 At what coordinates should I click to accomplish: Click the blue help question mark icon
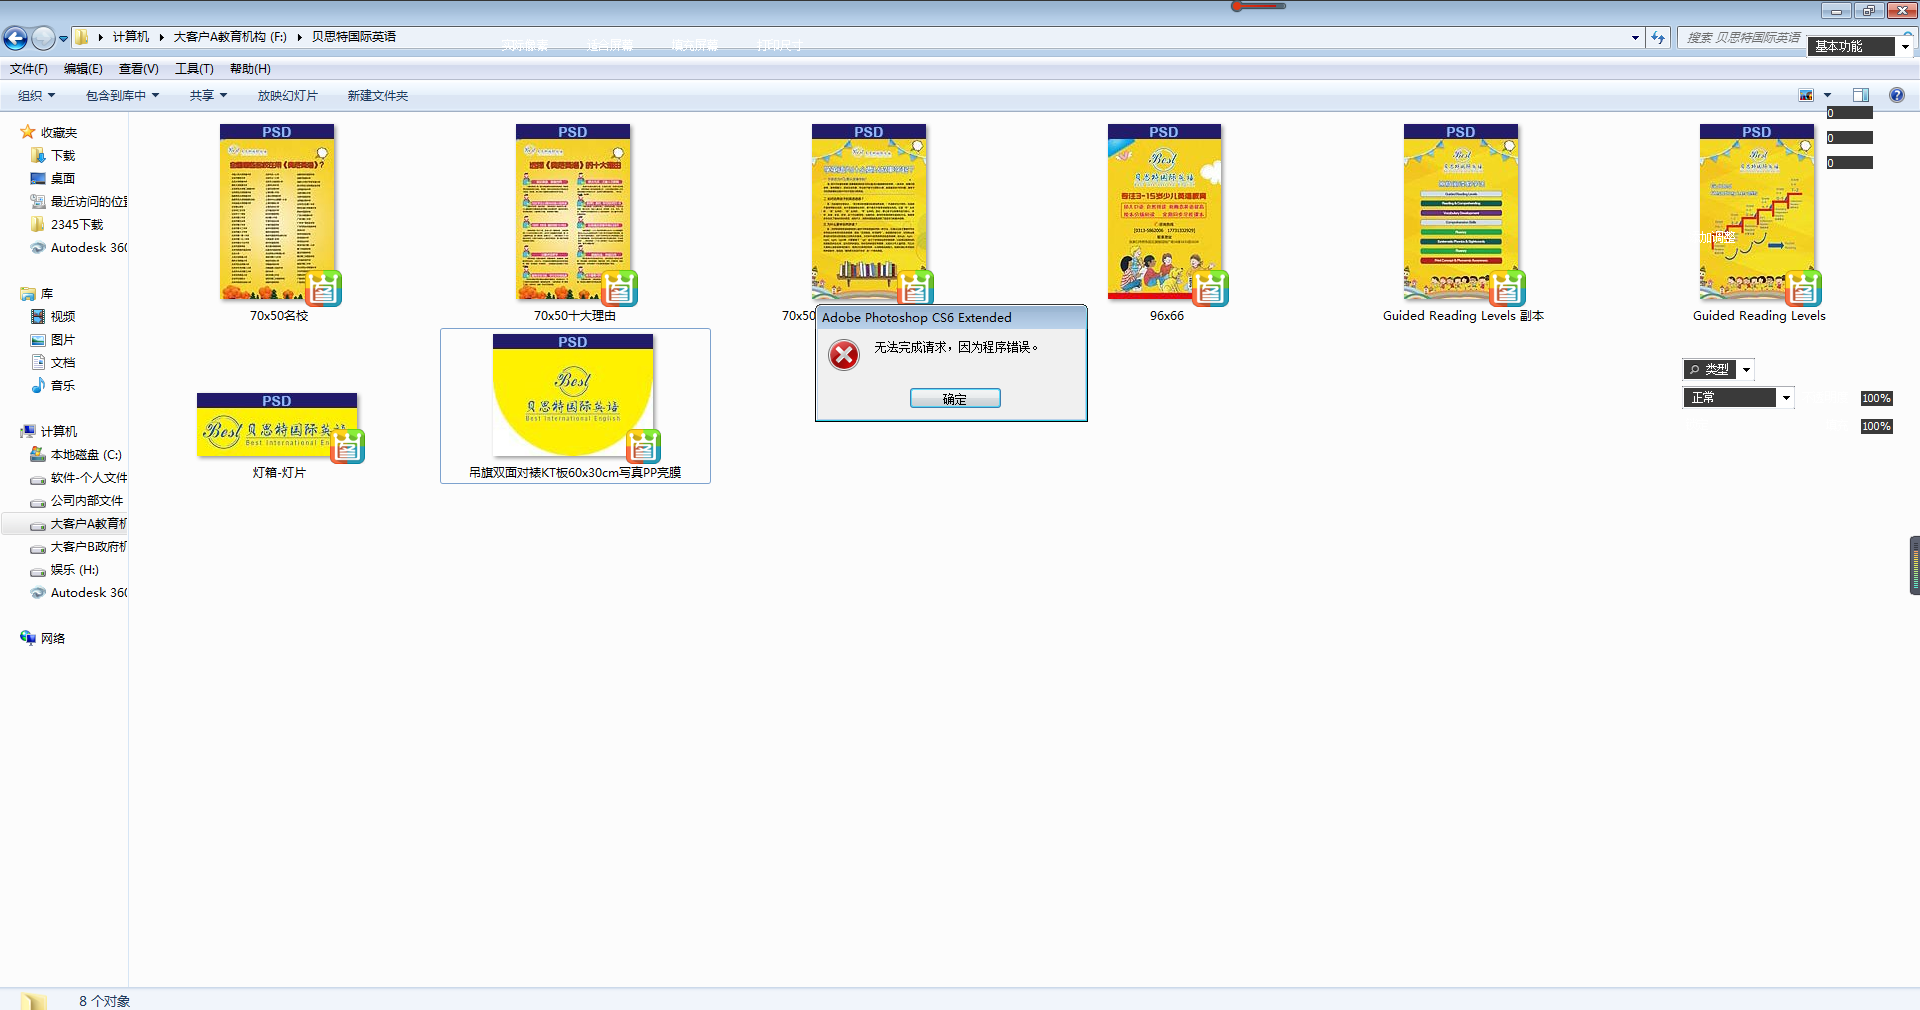click(1896, 95)
